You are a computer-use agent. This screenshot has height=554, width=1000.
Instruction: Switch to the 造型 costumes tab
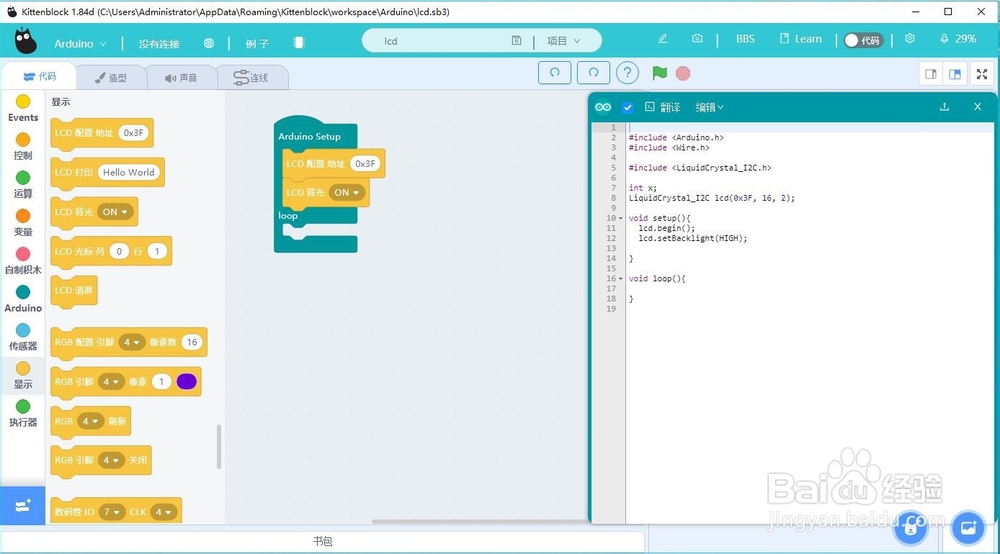111,77
